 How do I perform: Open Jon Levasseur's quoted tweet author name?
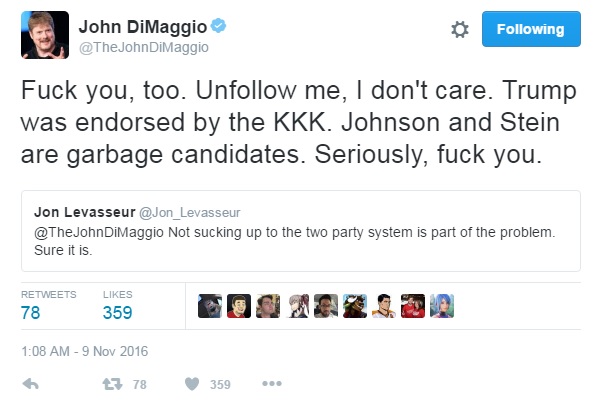85,212
